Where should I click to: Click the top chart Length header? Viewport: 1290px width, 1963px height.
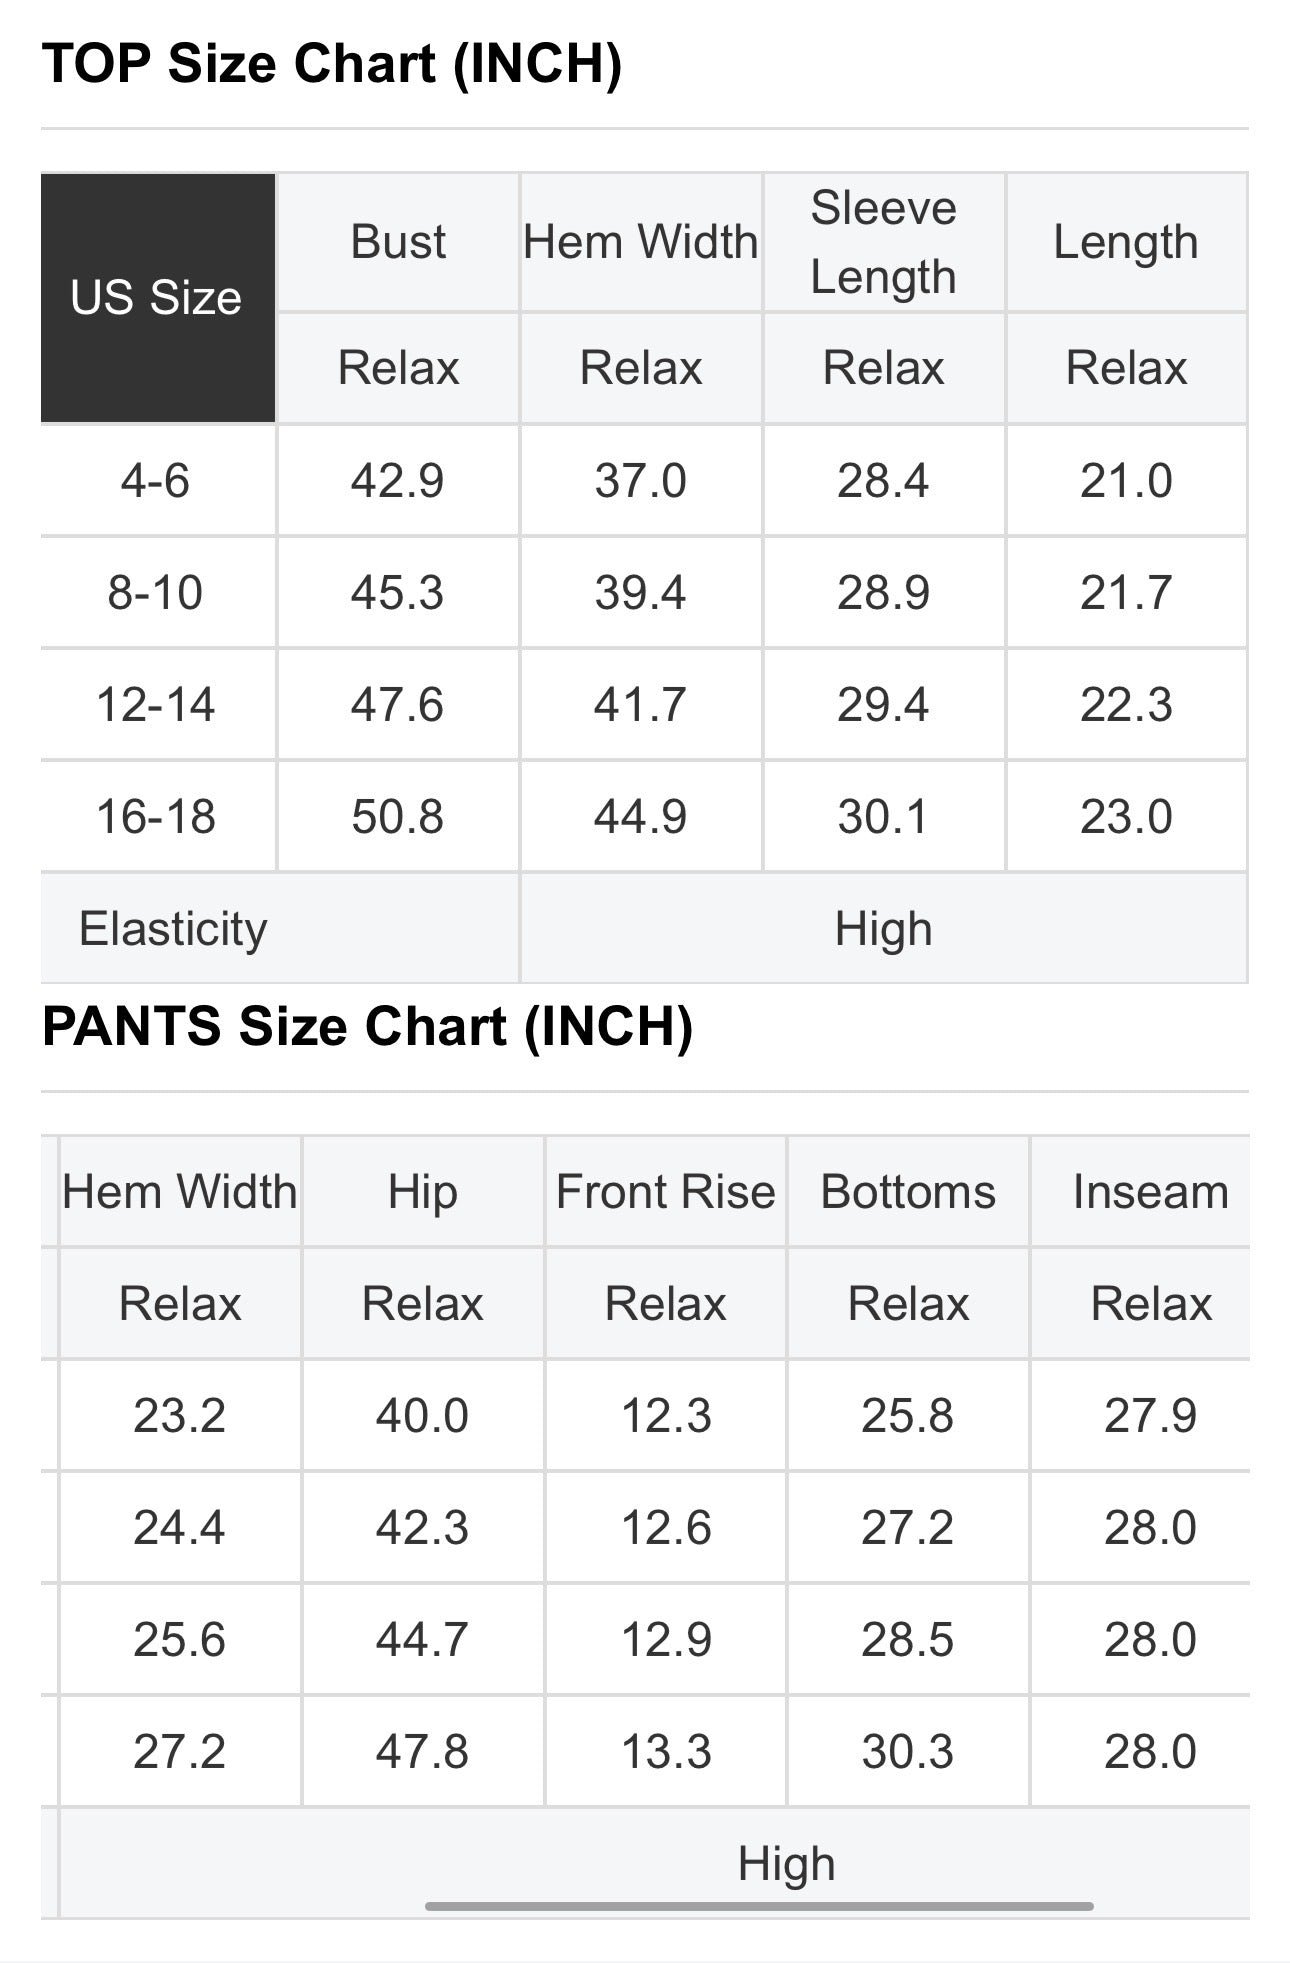1126,242
